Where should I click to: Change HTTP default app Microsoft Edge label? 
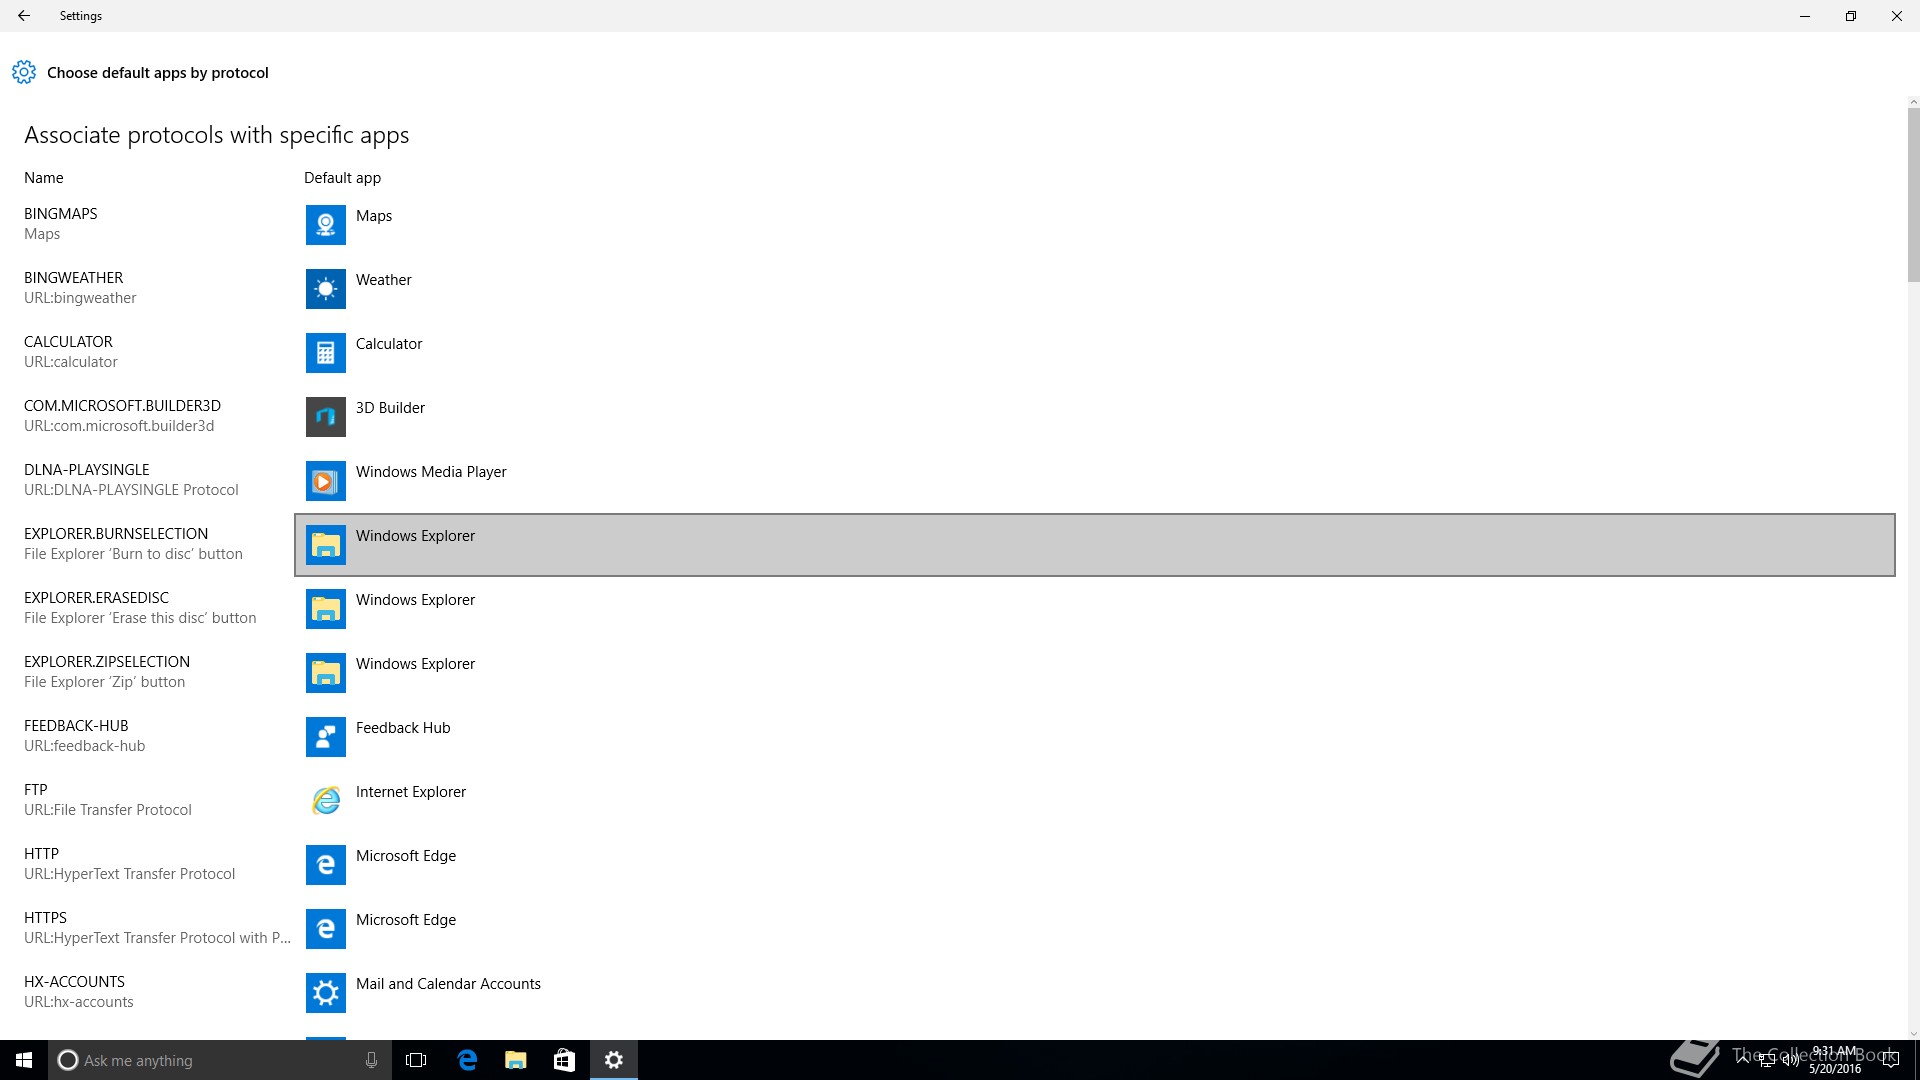coord(406,856)
